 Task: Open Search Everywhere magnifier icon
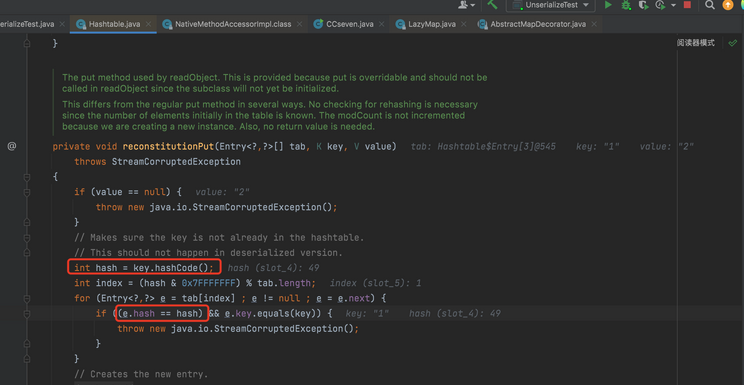[x=709, y=5]
